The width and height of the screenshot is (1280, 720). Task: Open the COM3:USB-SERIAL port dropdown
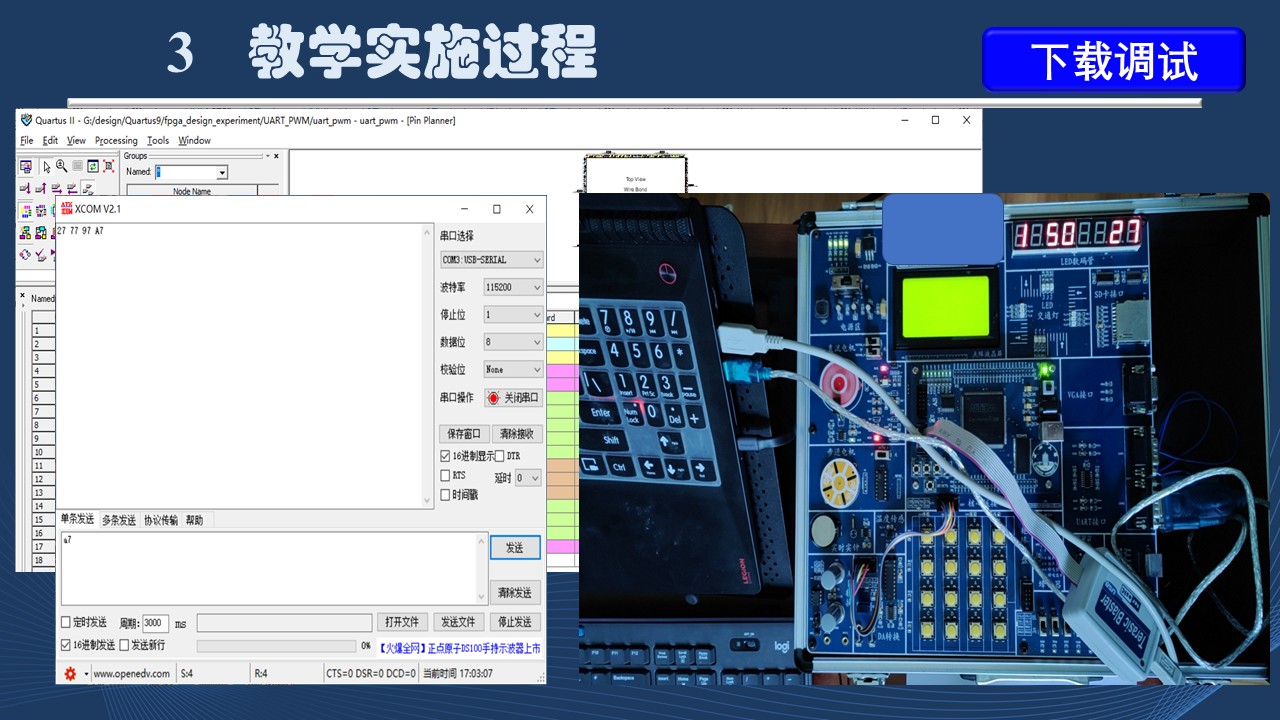tap(491, 260)
